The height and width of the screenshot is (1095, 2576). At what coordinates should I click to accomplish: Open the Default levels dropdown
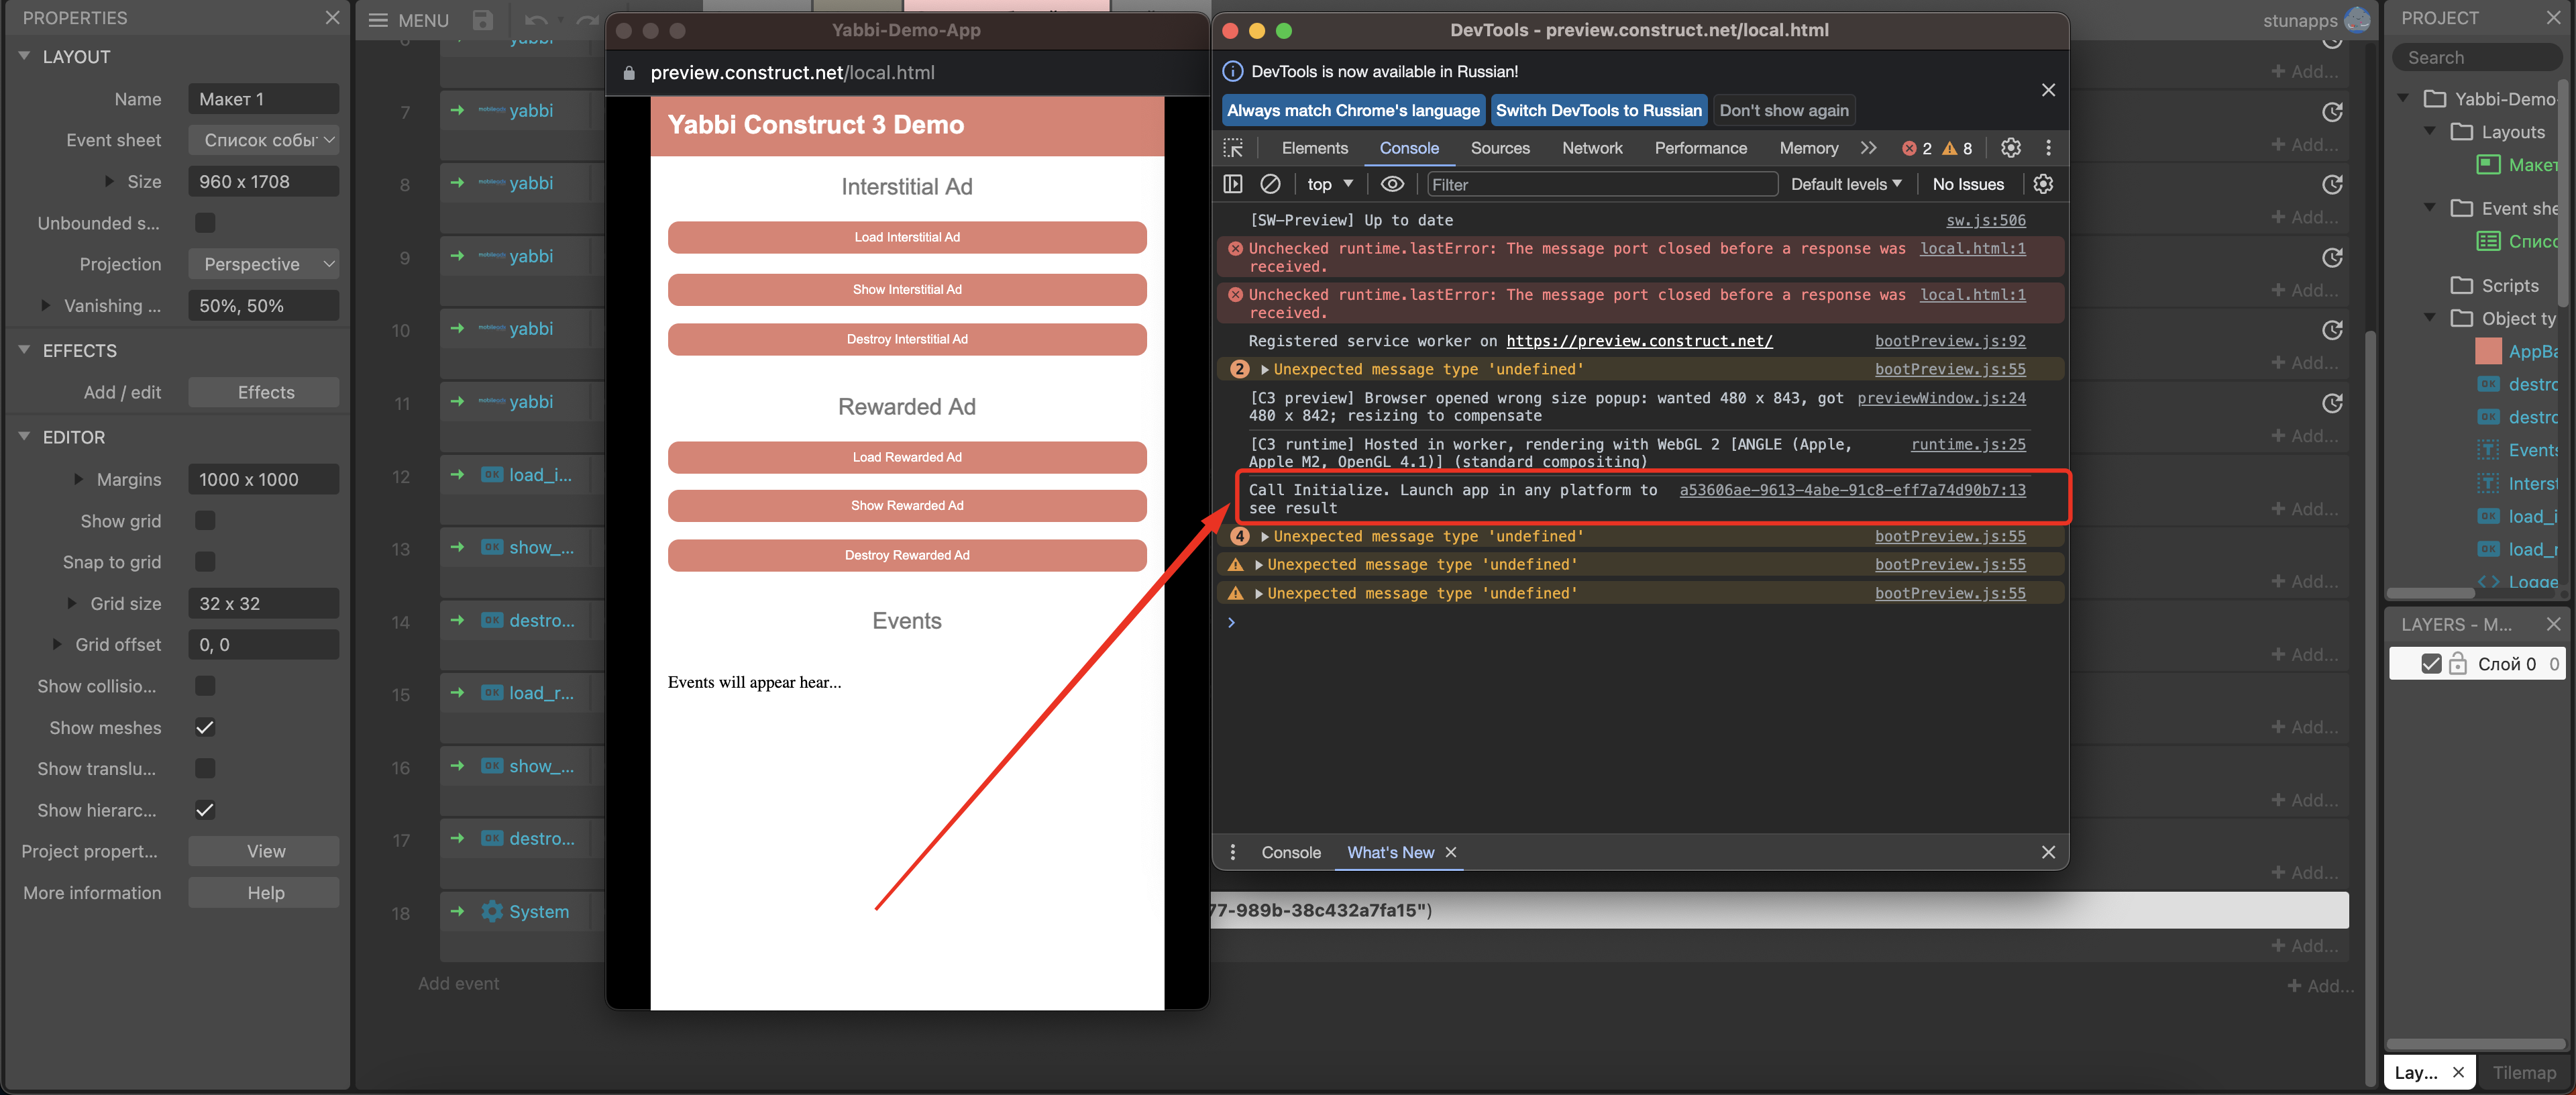tap(1845, 184)
